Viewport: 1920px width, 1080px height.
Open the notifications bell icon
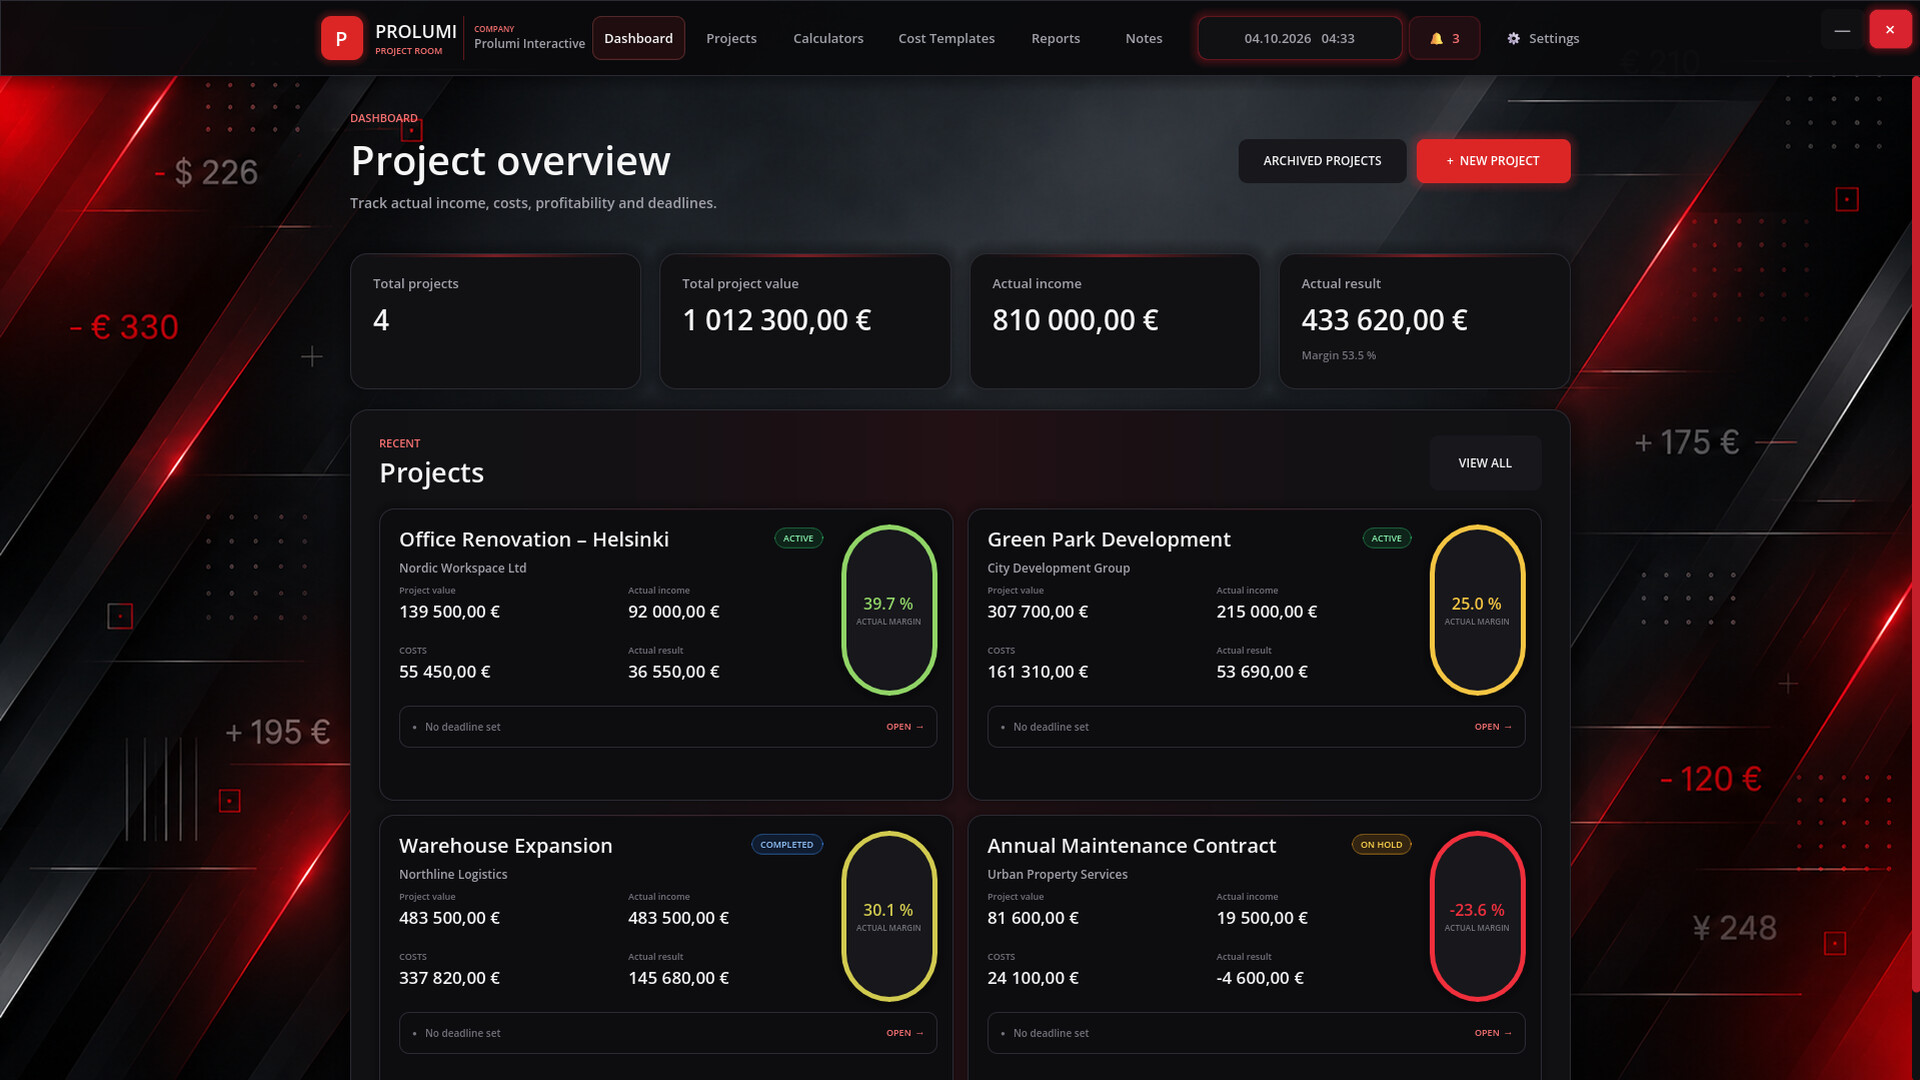1436,39
